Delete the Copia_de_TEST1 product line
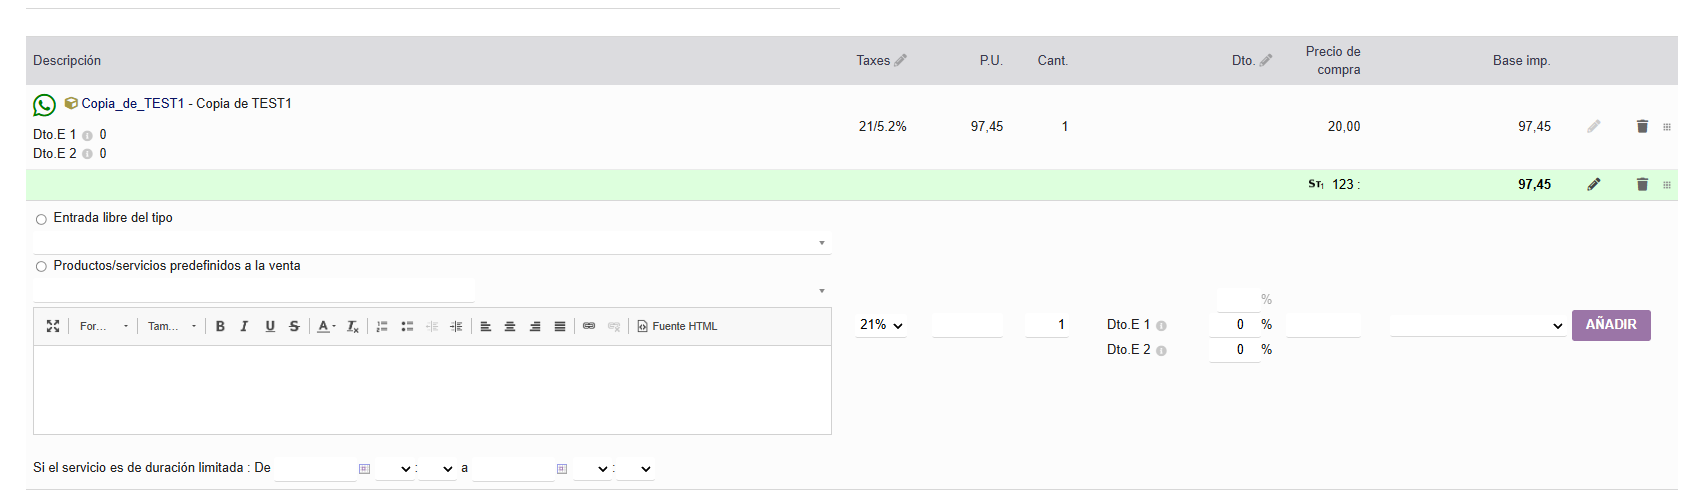Viewport: 1699px width, 500px height. click(x=1642, y=126)
